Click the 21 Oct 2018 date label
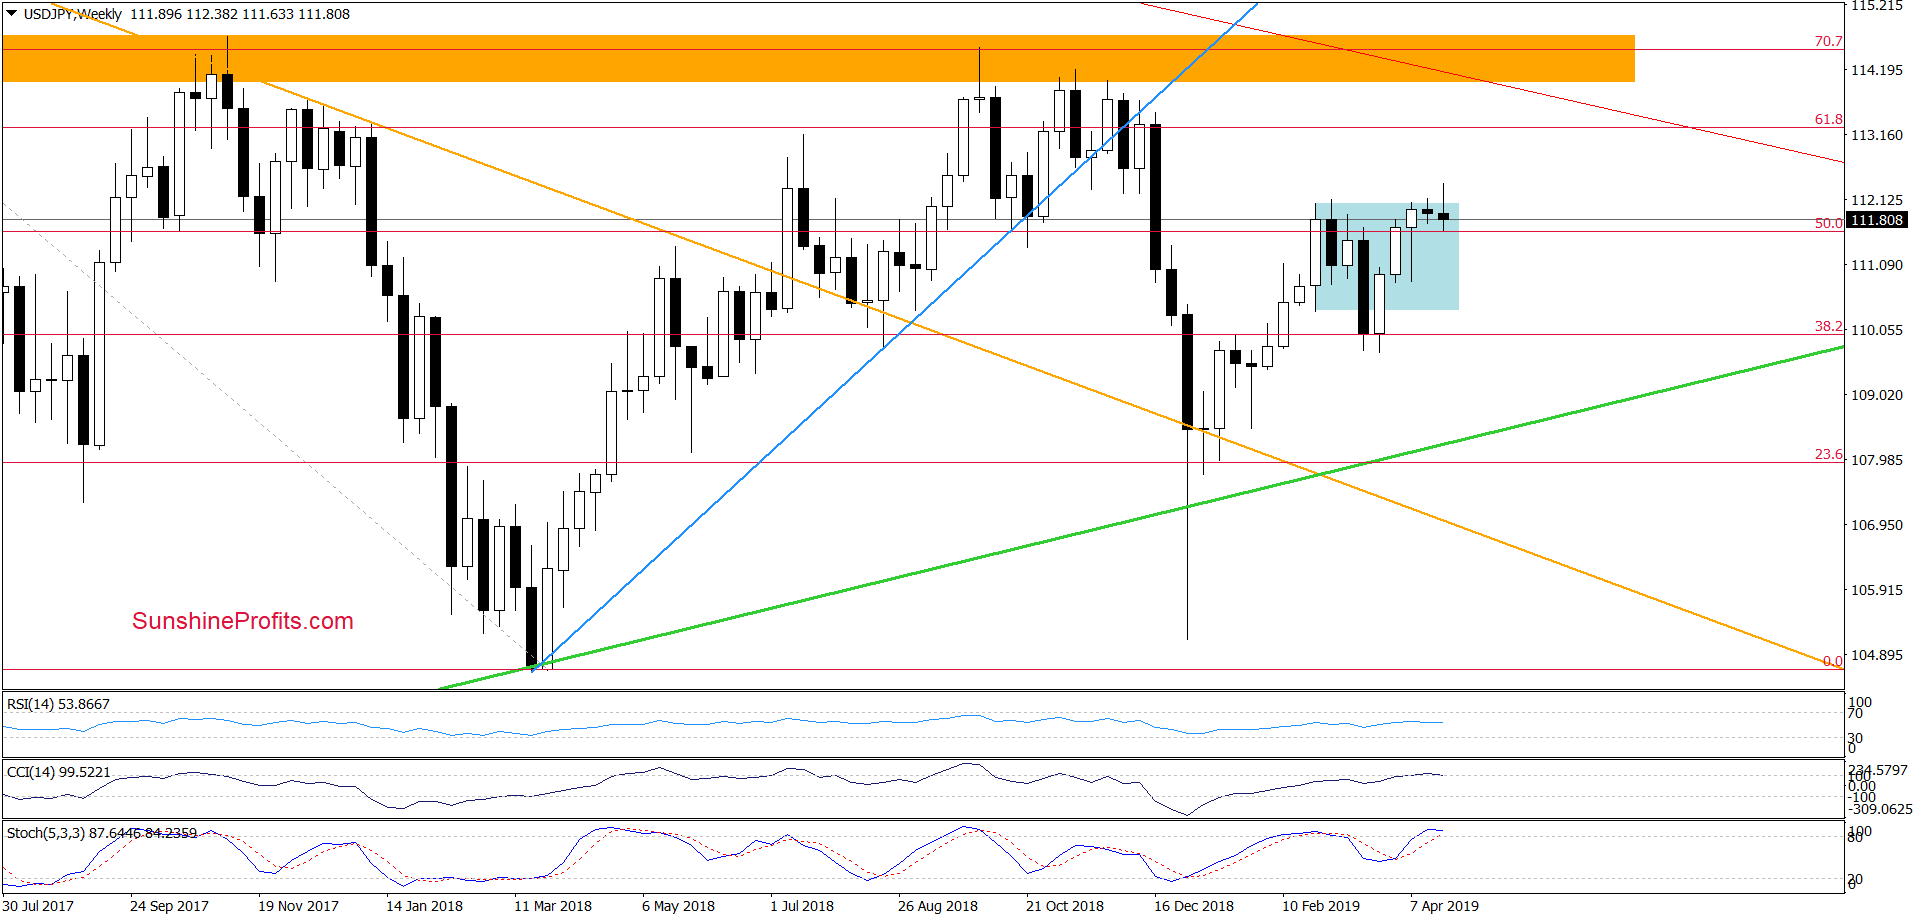 tap(1064, 906)
